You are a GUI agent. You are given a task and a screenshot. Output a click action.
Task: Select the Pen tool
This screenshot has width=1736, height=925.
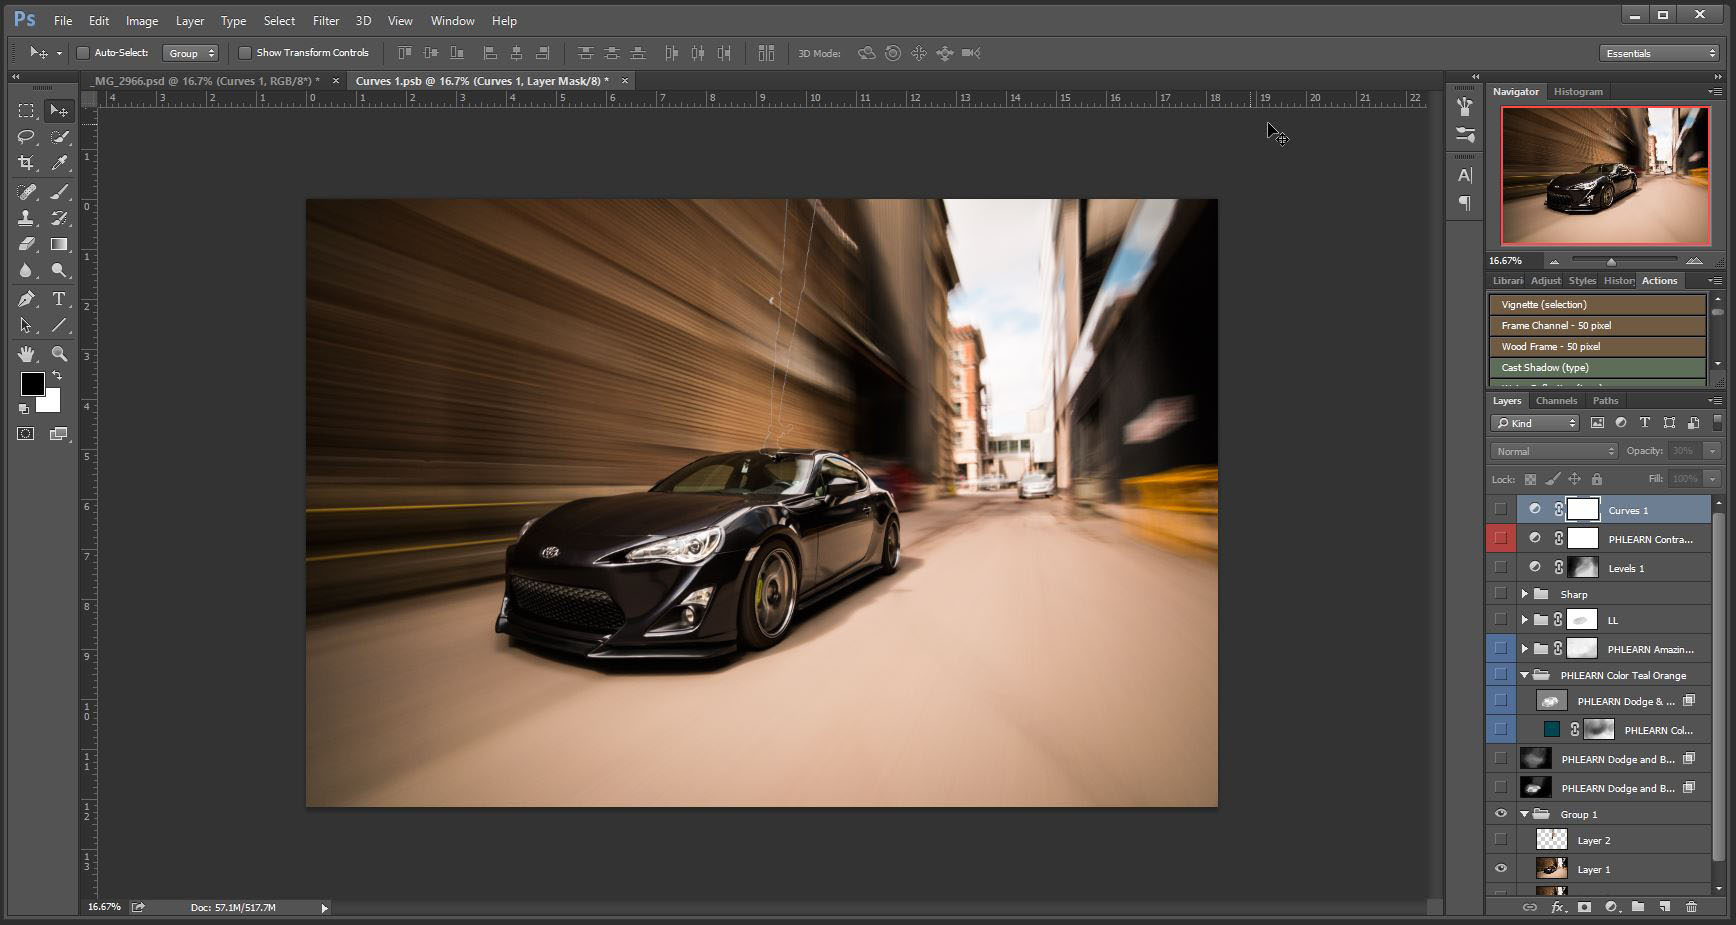(x=27, y=299)
